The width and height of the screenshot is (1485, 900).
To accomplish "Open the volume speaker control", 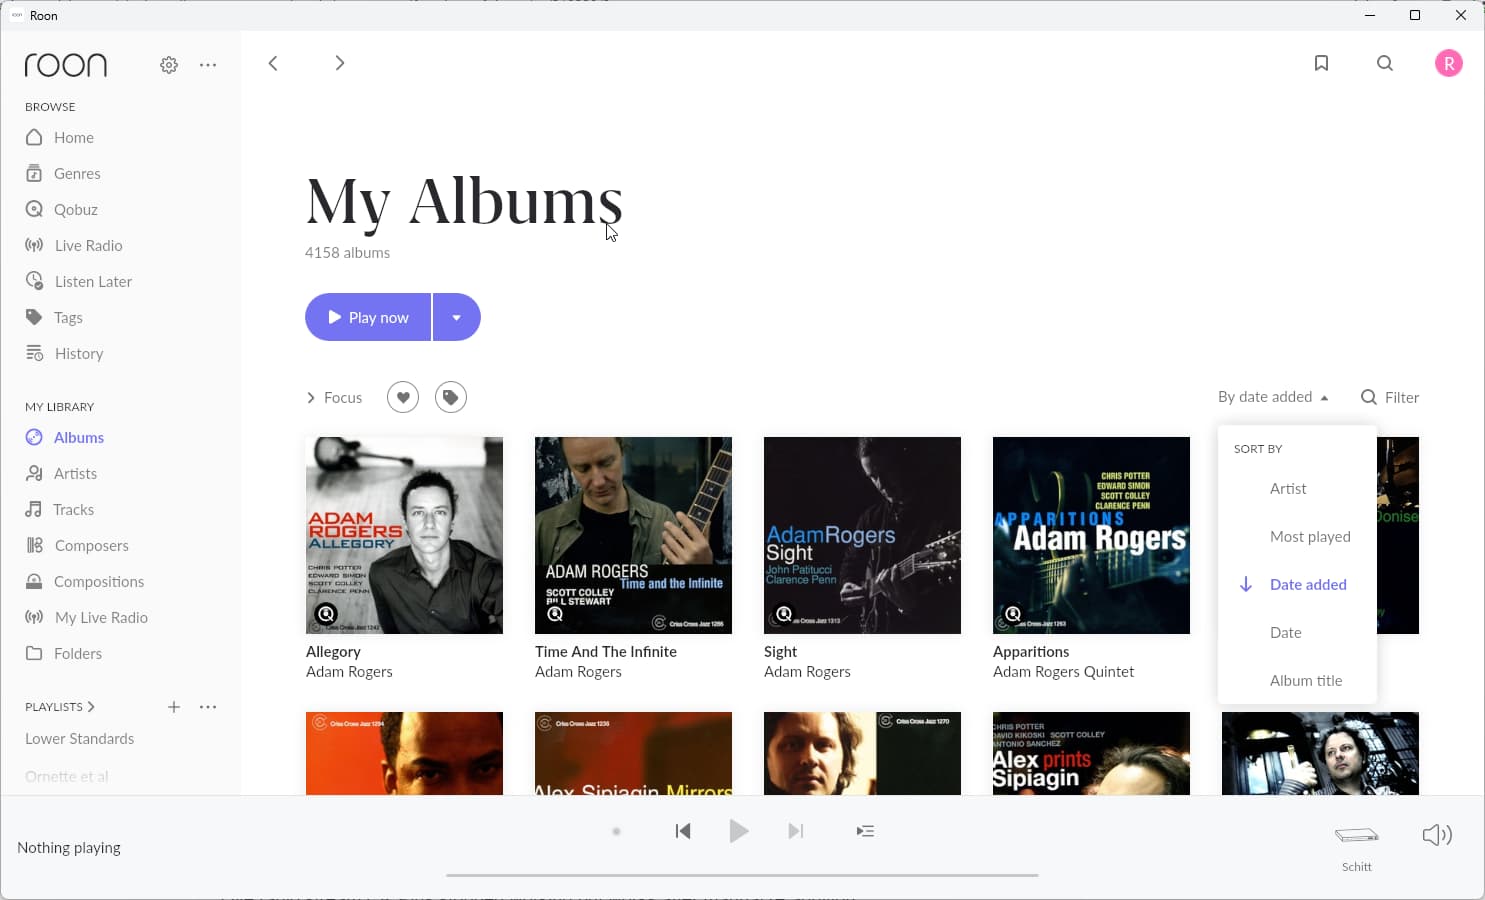I will point(1437,835).
